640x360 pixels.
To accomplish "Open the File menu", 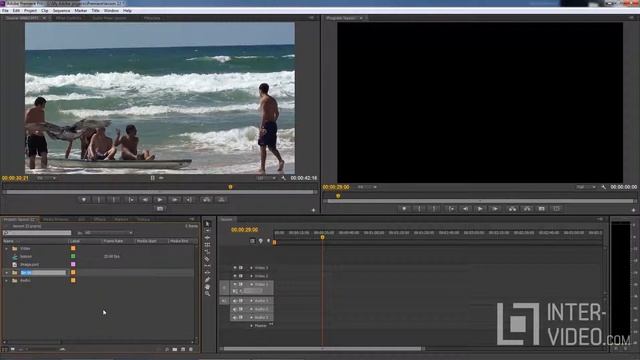I will (5, 11).
